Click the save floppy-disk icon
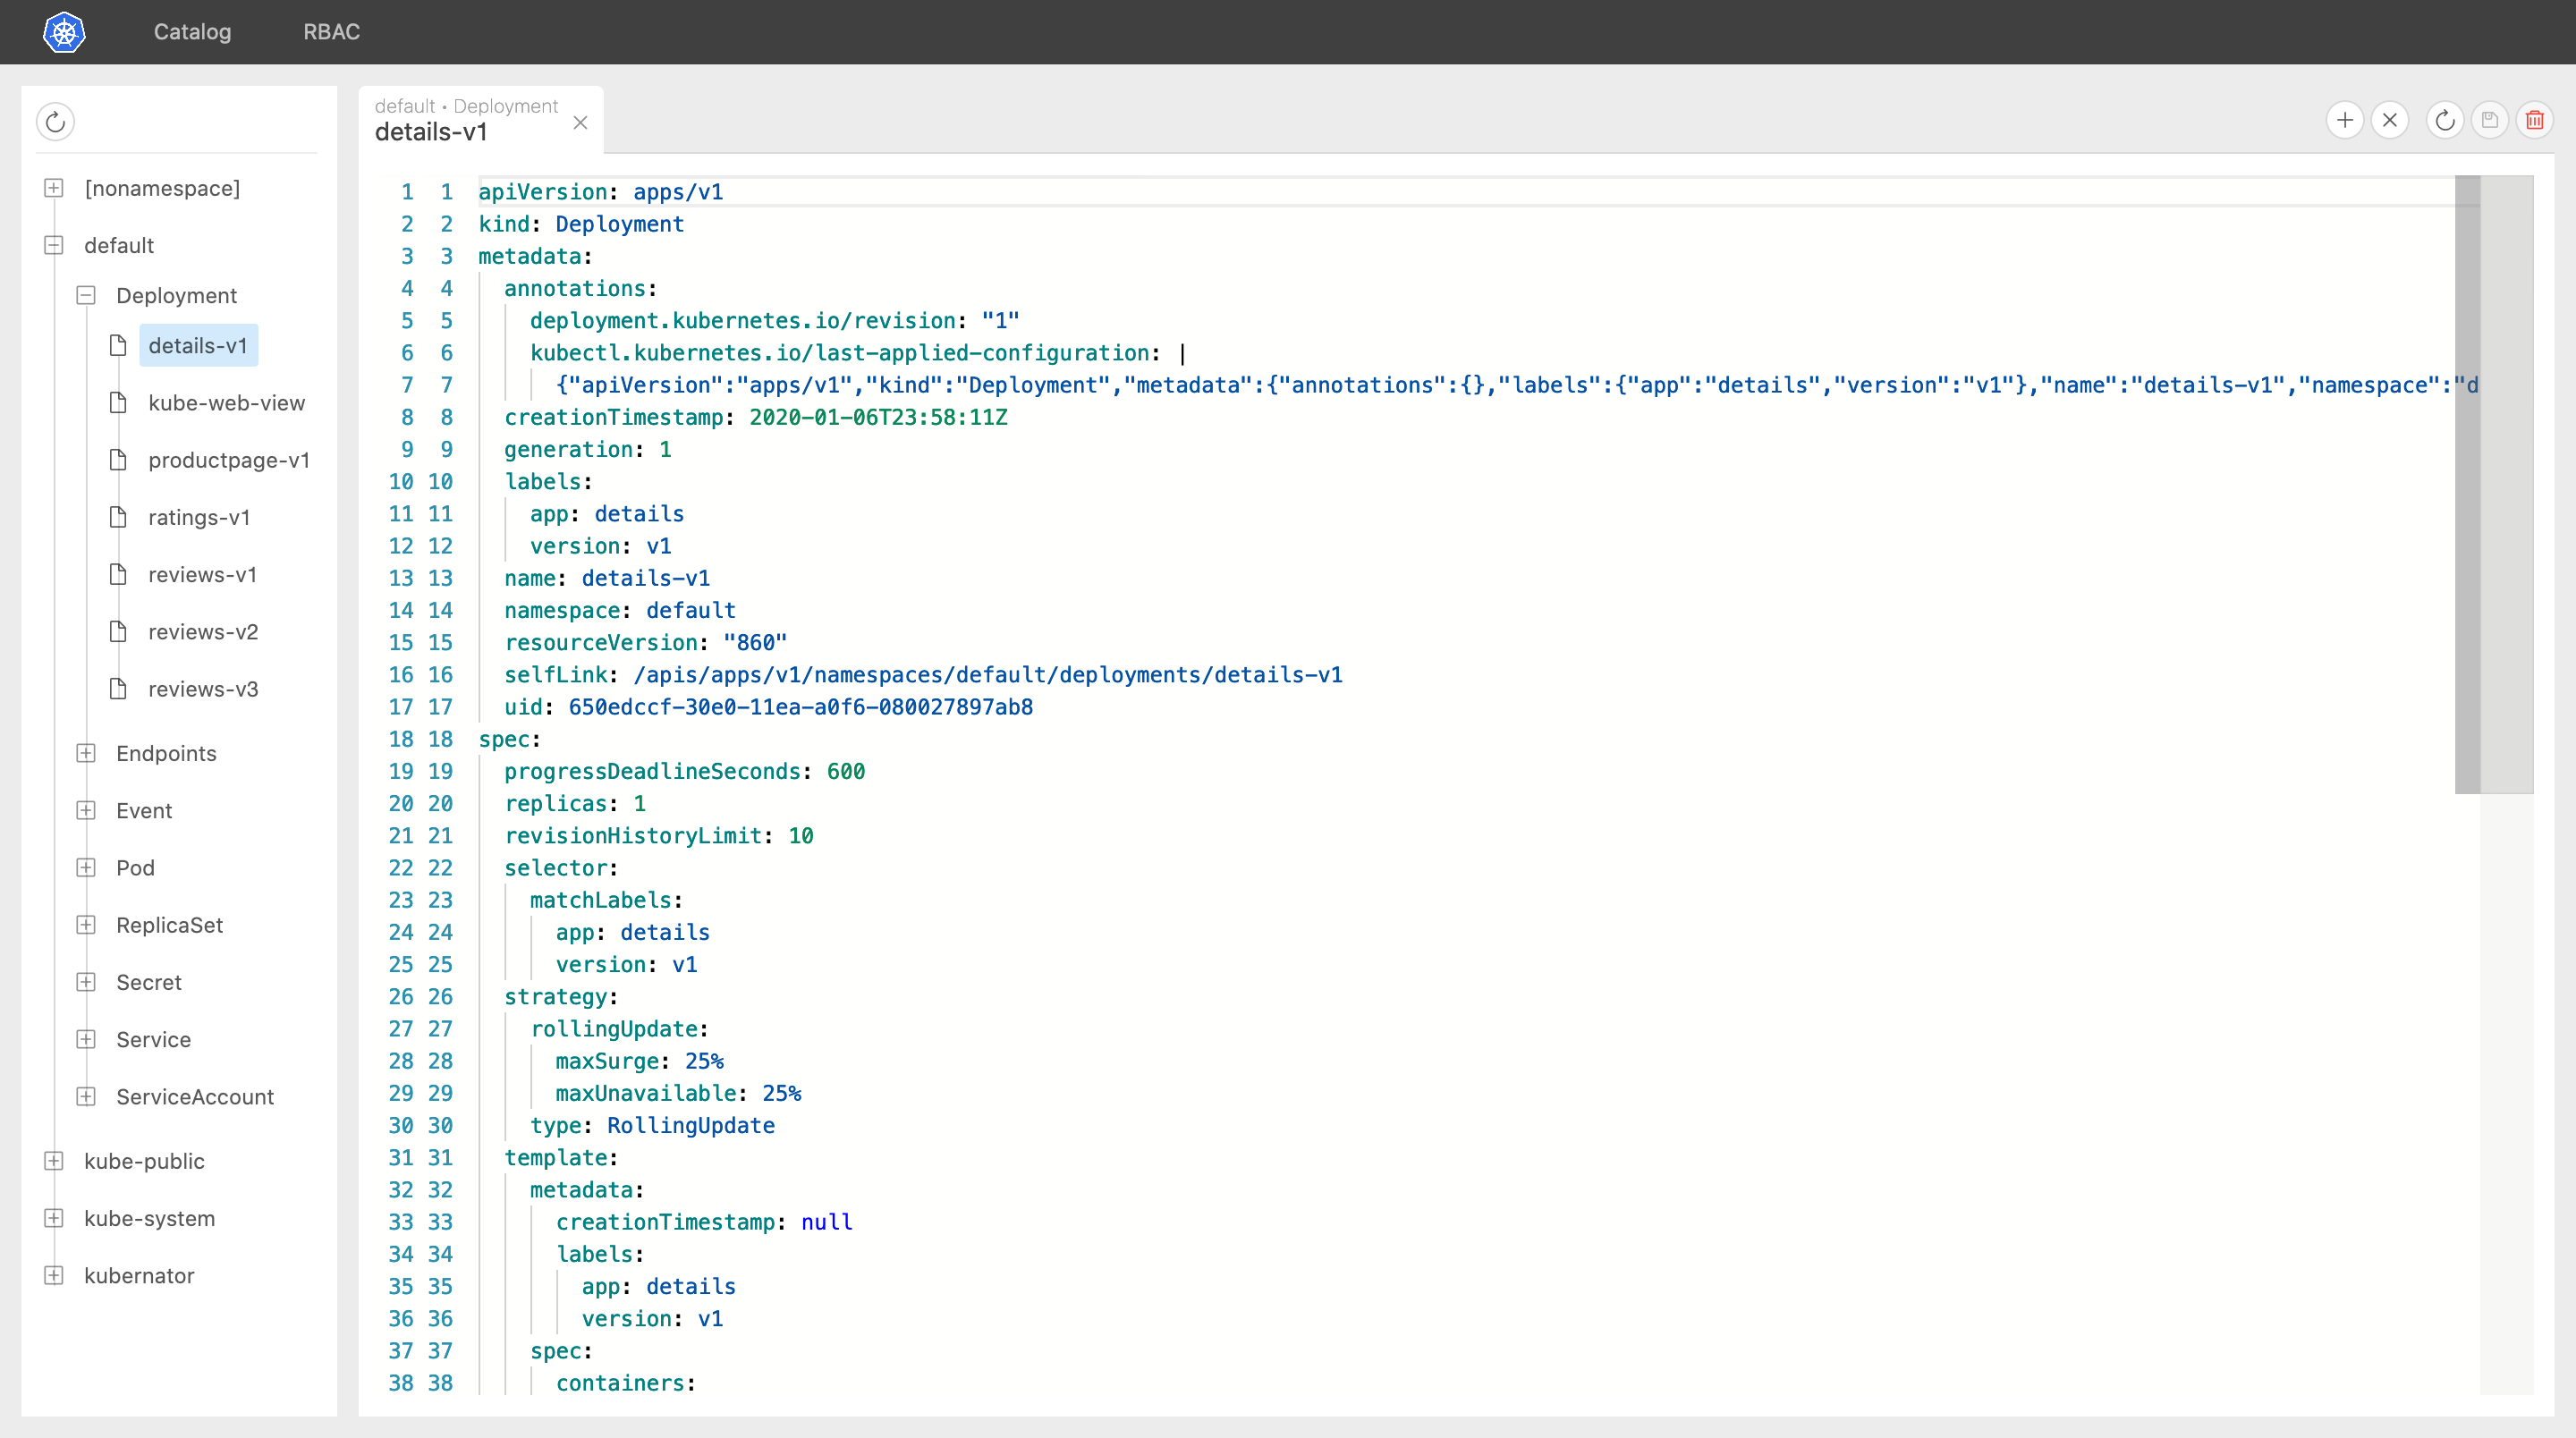 point(2489,121)
